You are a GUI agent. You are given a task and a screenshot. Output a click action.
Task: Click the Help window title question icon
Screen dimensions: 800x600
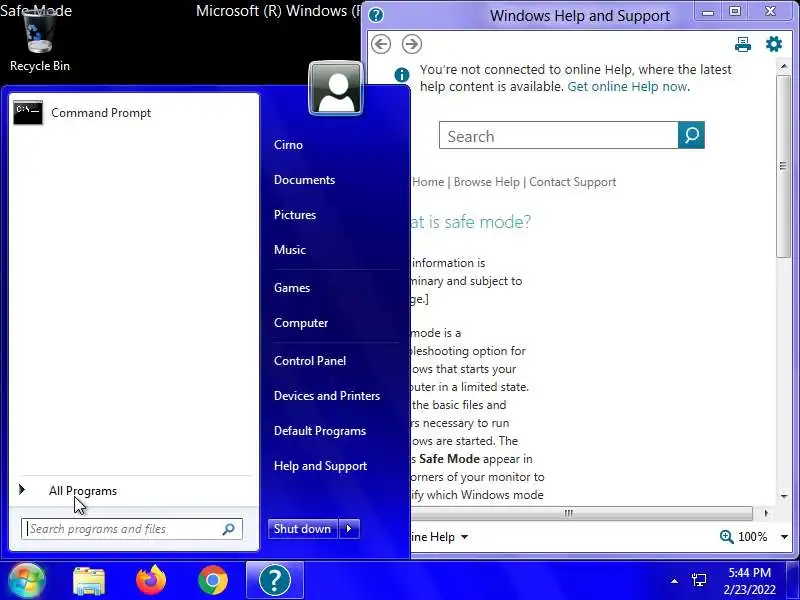[x=376, y=15]
